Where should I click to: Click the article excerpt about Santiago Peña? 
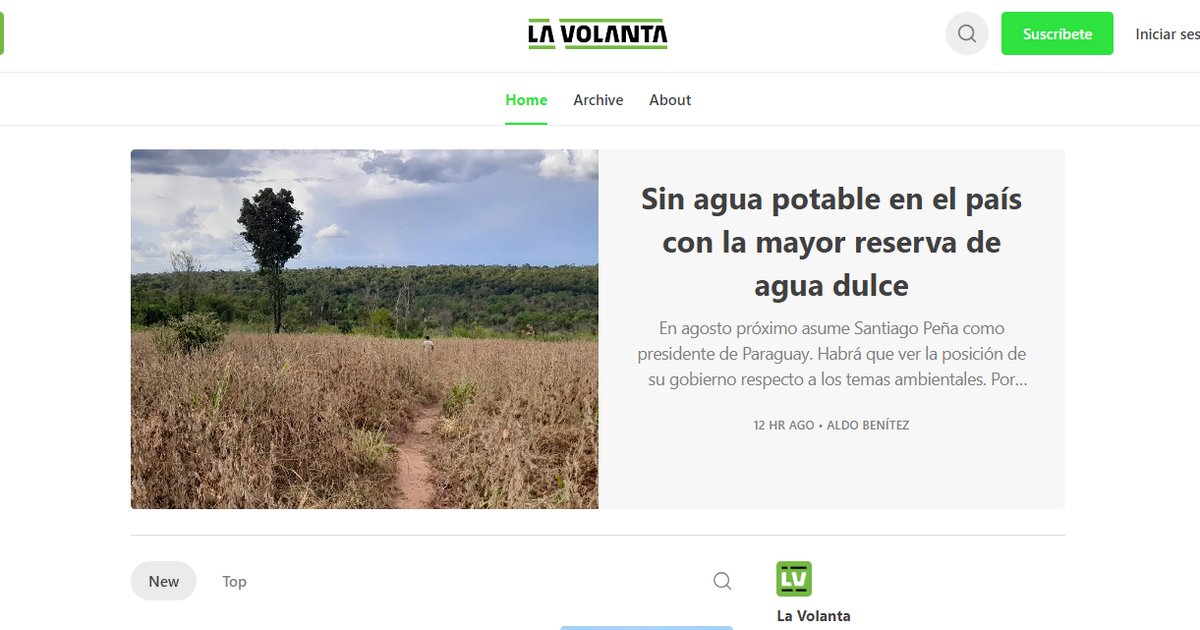pos(832,353)
